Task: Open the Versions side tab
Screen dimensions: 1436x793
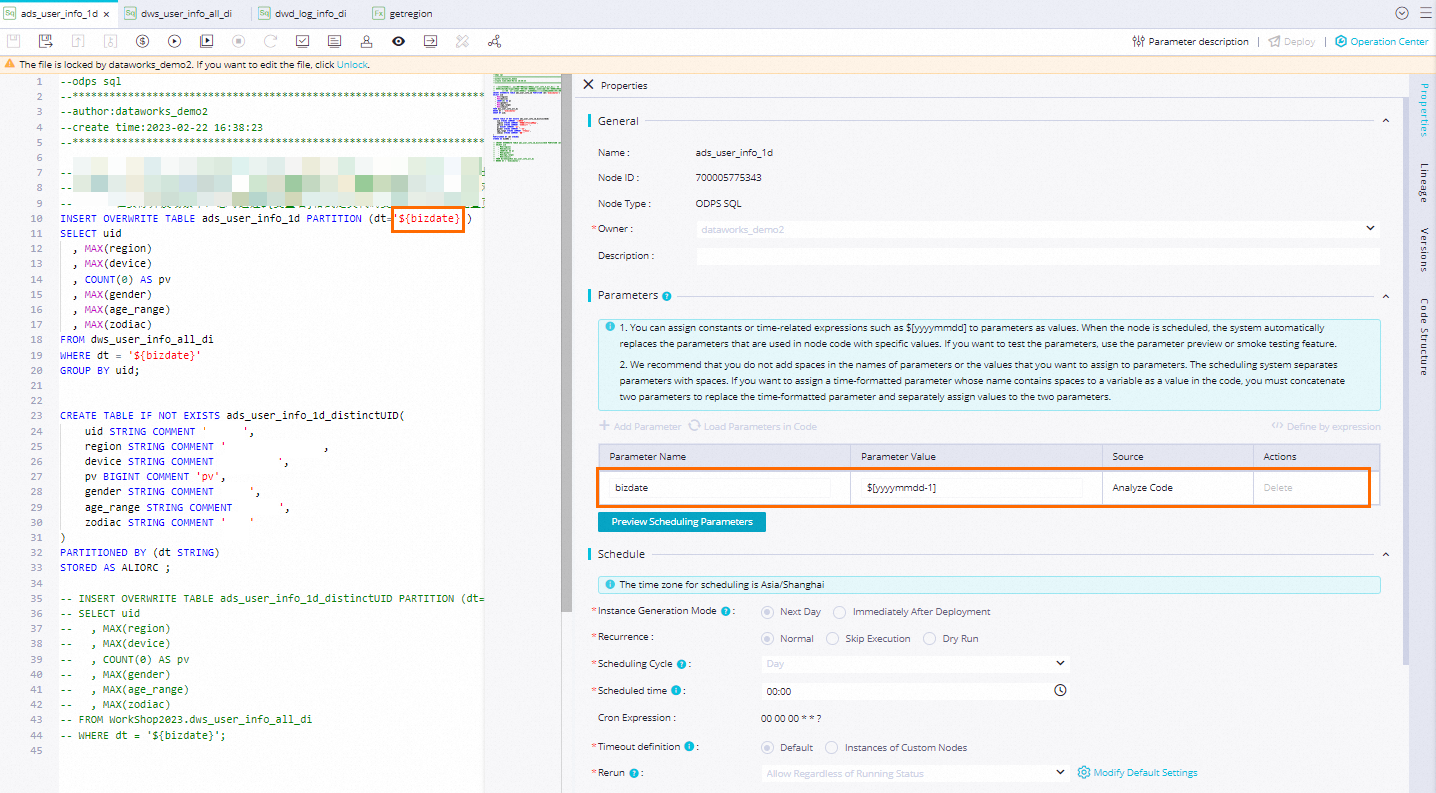Action: (x=1423, y=250)
